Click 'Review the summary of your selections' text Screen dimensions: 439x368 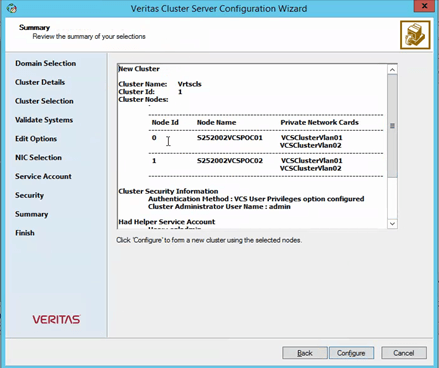pyautogui.click(x=89, y=36)
